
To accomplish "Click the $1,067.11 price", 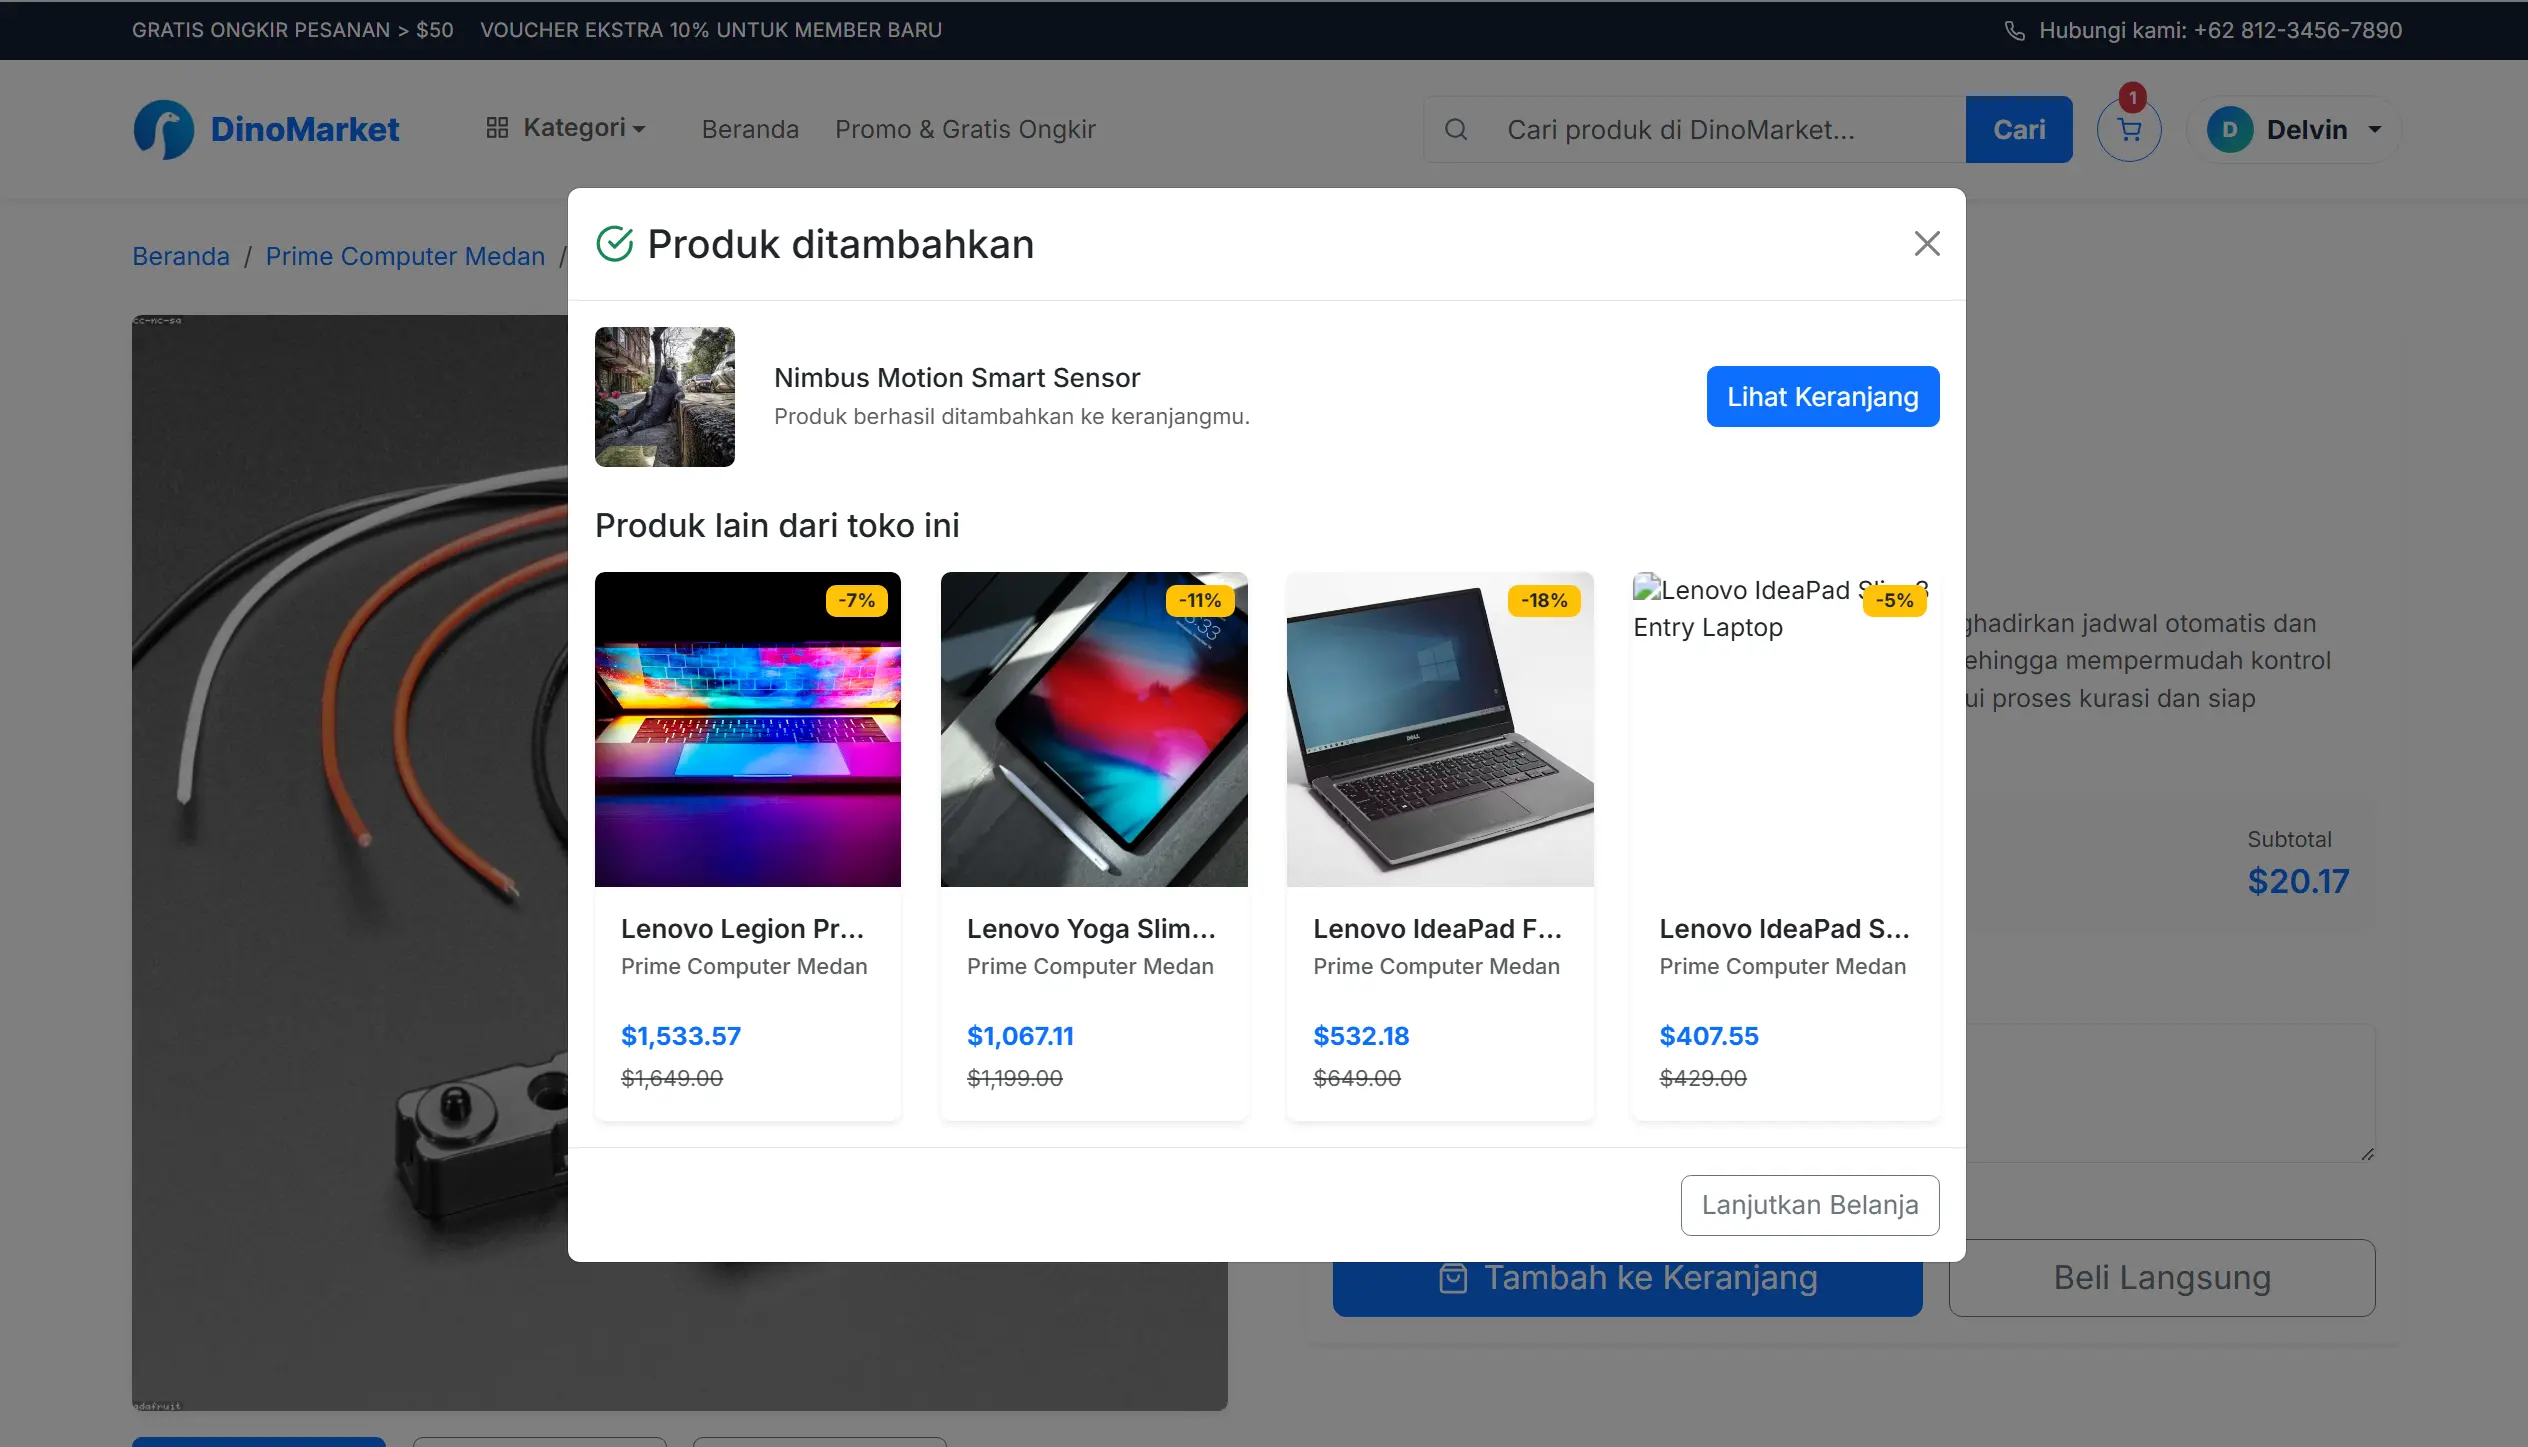I will click(1020, 1036).
